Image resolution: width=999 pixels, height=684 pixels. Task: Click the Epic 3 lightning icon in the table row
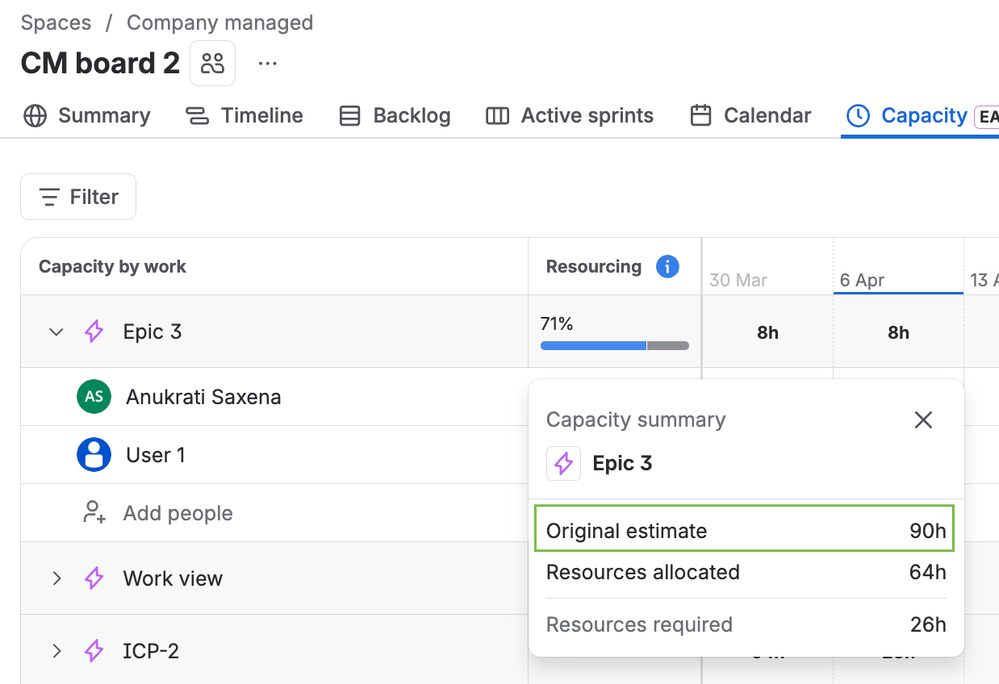pyautogui.click(x=94, y=332)
